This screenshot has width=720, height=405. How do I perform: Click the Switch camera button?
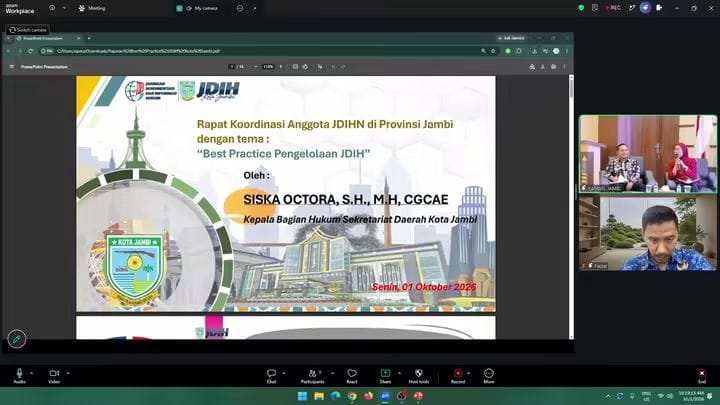pyautogui.click(x=28, y=30)
